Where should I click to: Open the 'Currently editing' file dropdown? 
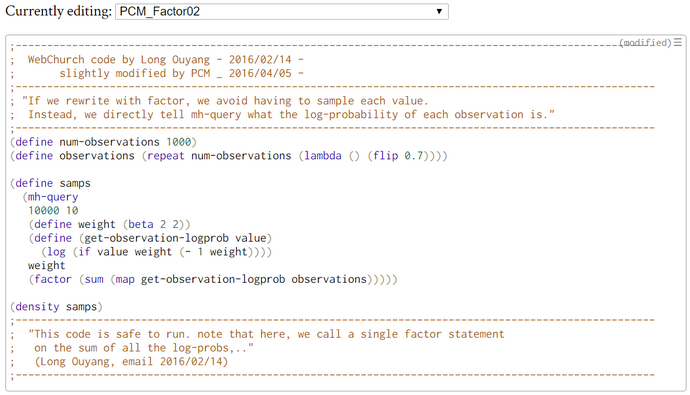pyautogui.click(x=282, y=11)
